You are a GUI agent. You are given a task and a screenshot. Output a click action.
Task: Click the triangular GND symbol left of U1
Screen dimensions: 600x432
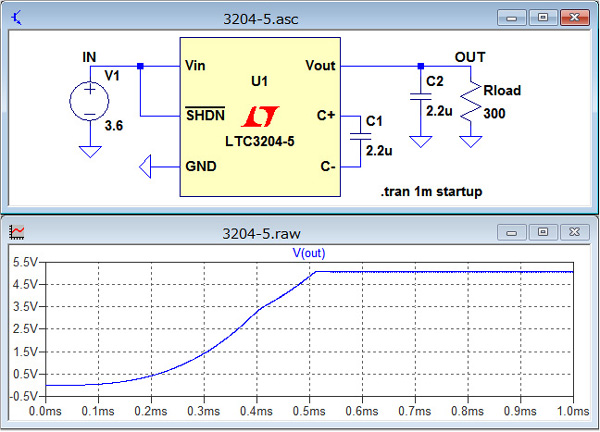[147, 165]
